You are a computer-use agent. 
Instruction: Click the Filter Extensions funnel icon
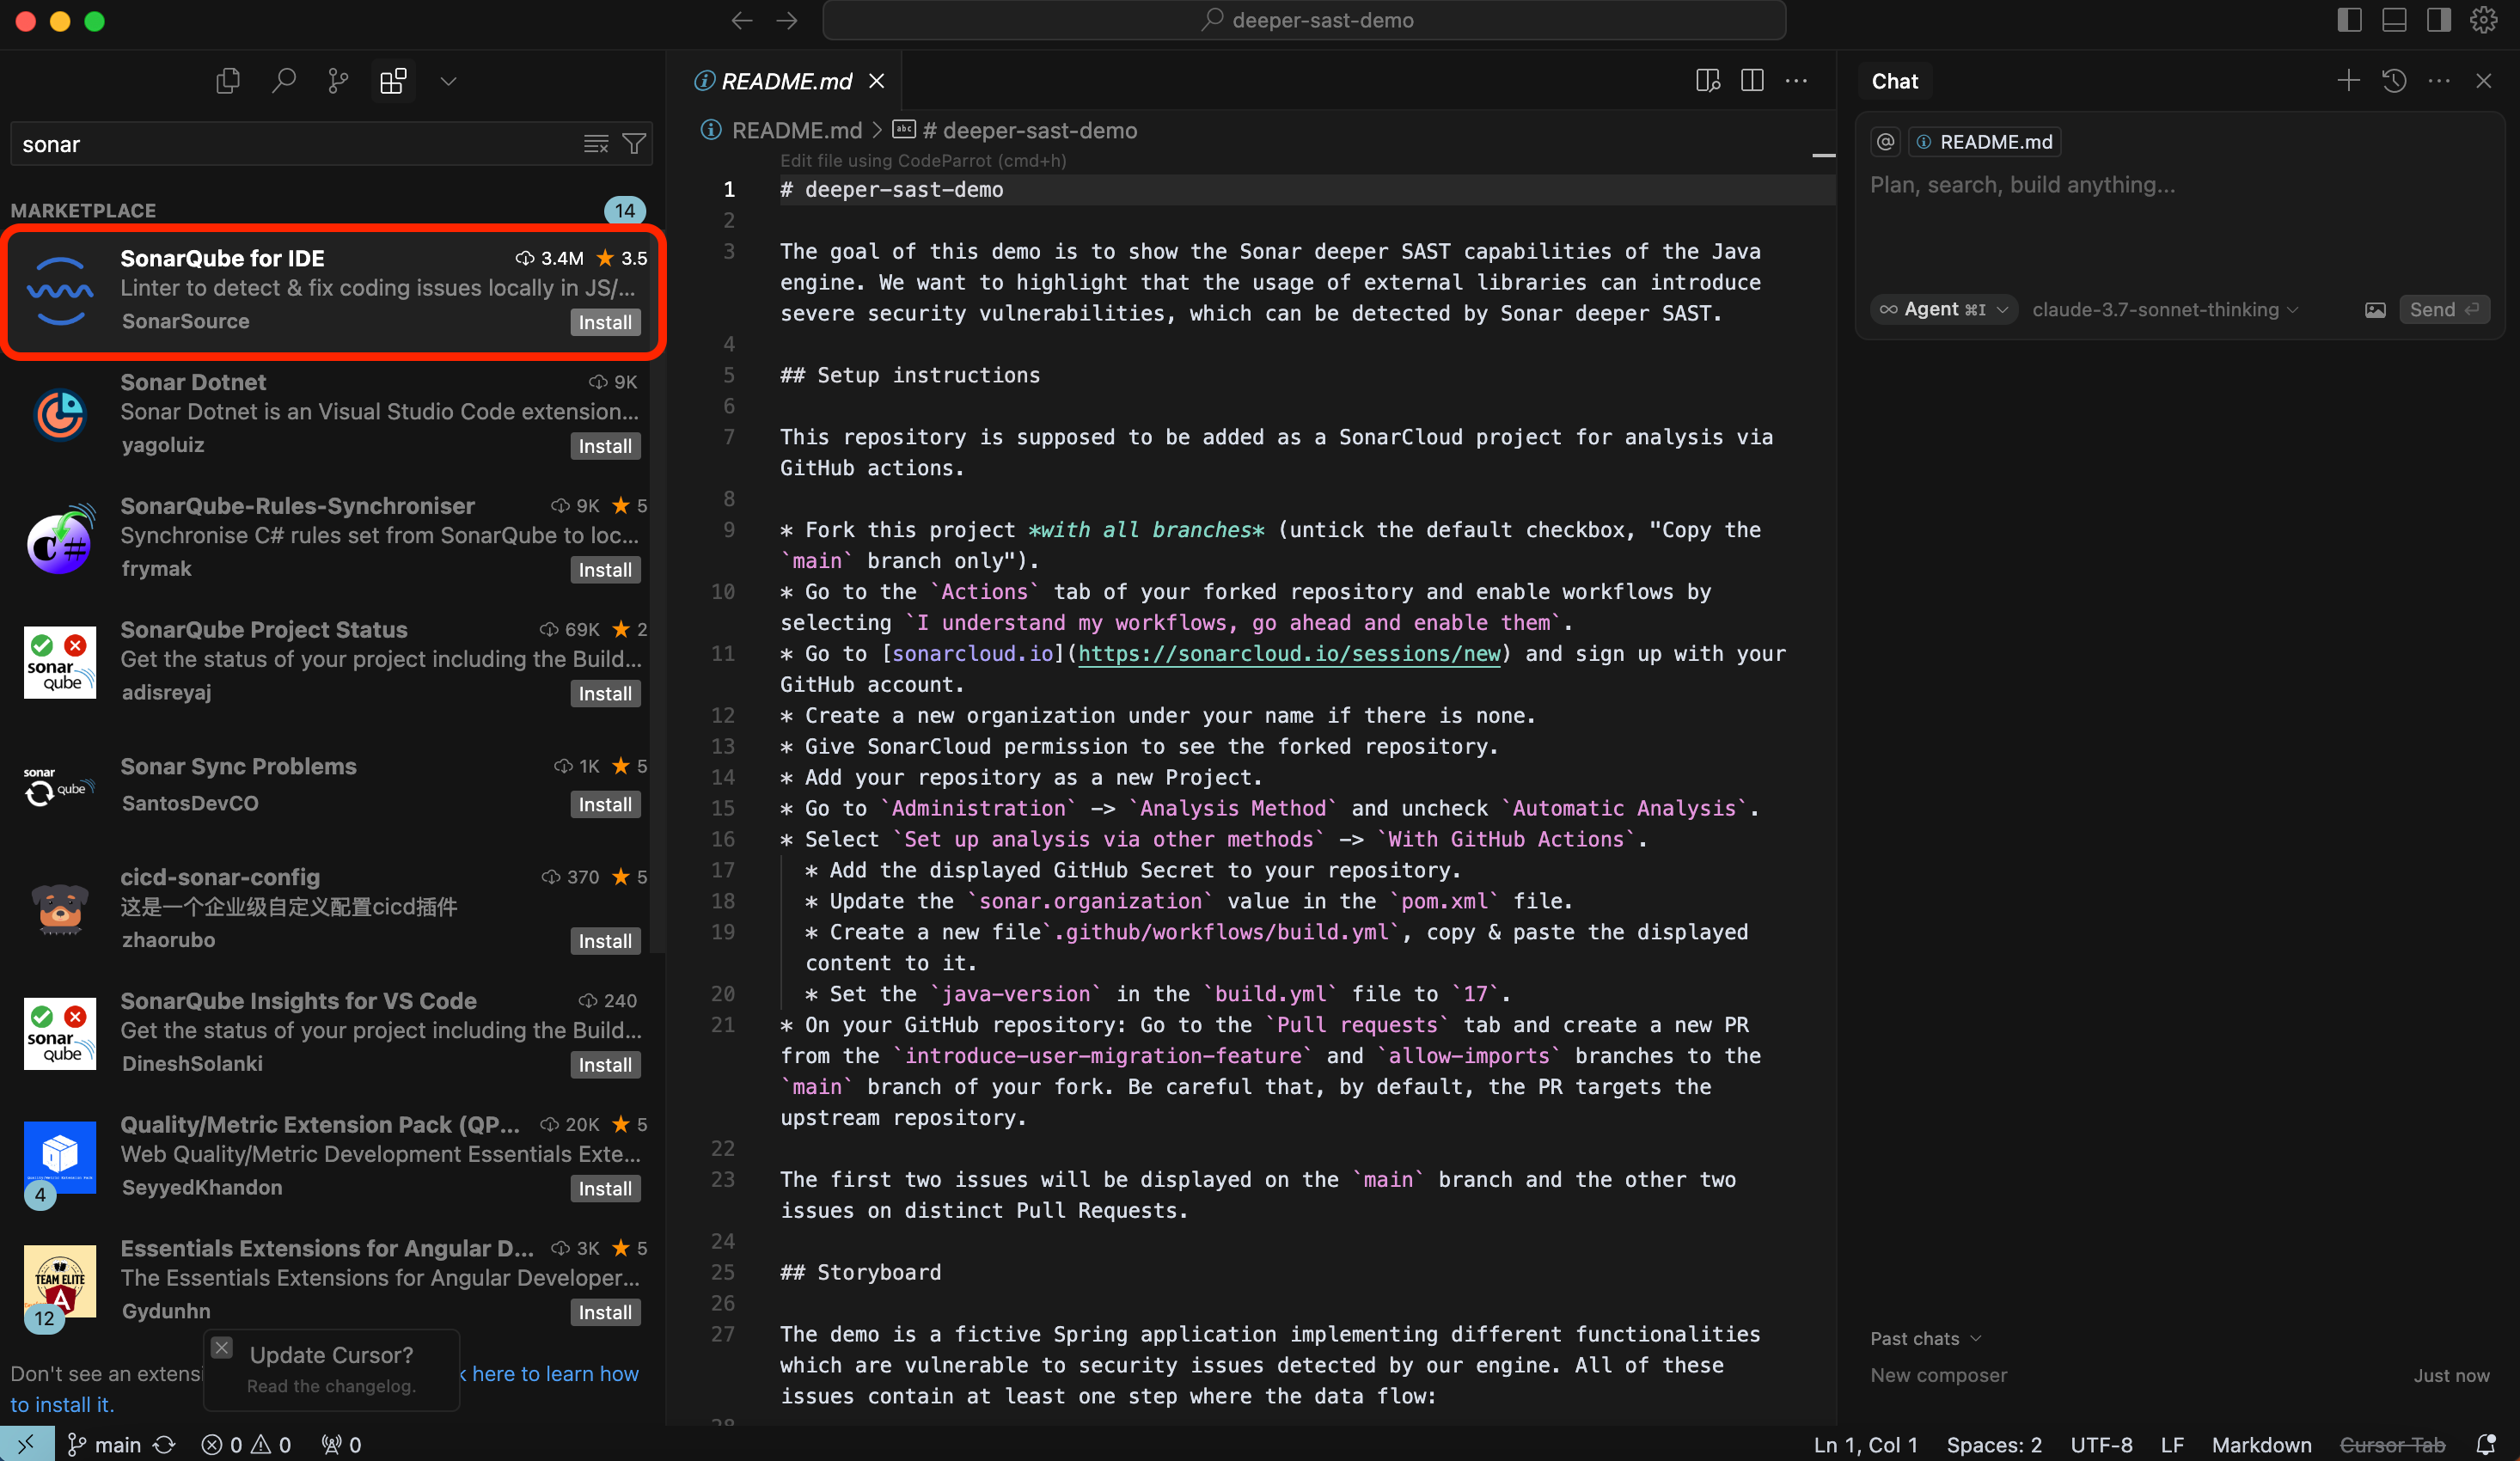634,144
